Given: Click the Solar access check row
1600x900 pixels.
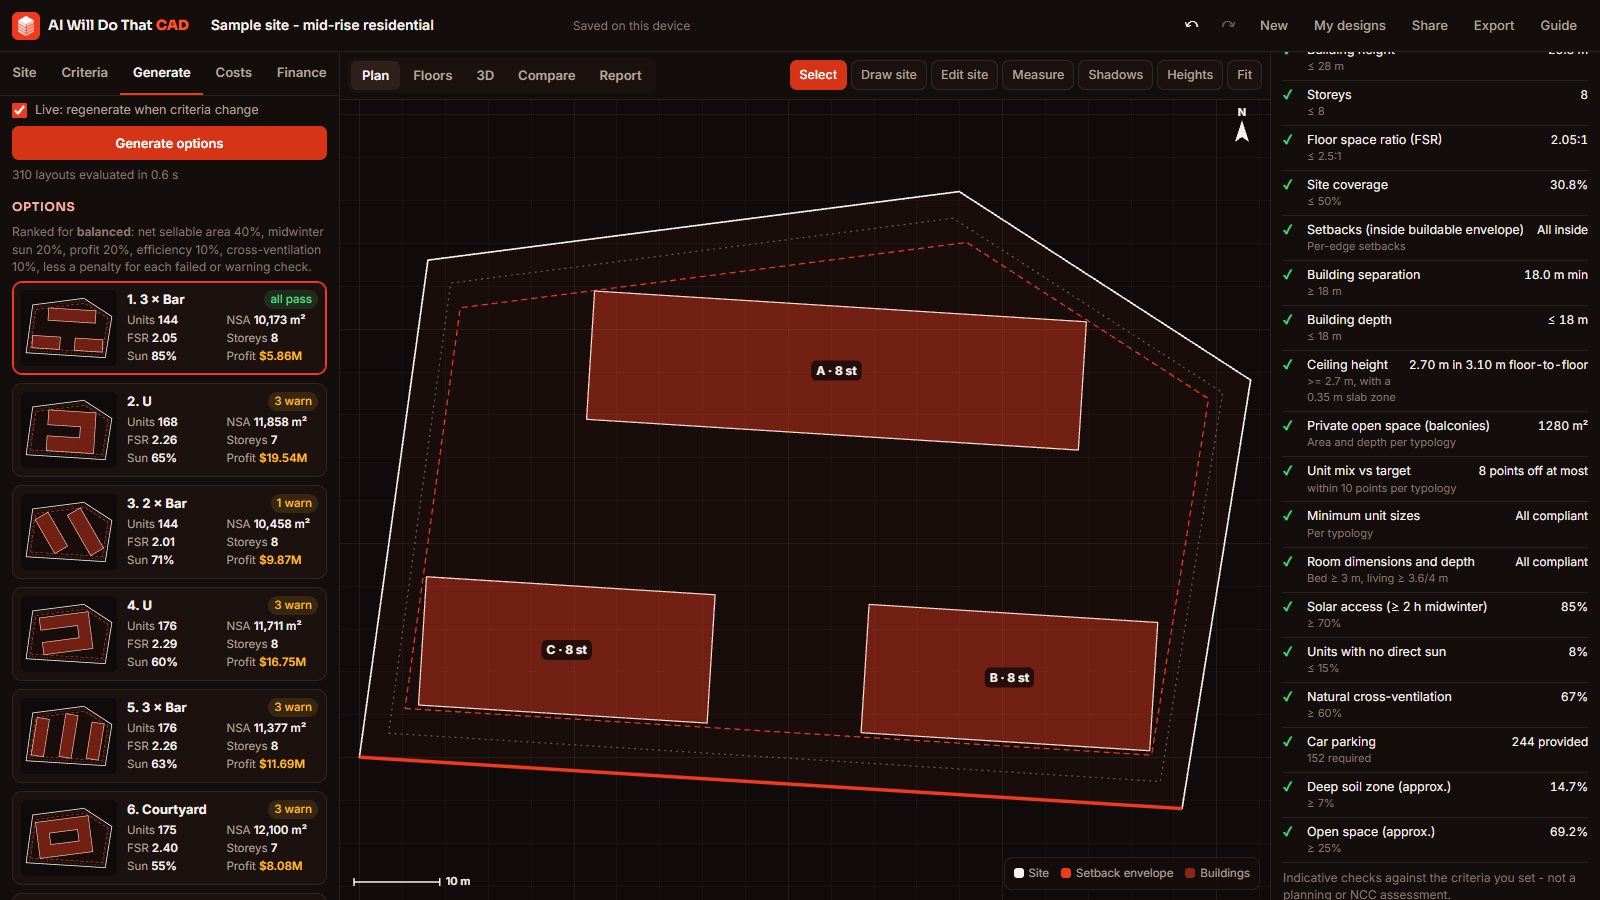Looking at the screenshot, I should 1435,614.
